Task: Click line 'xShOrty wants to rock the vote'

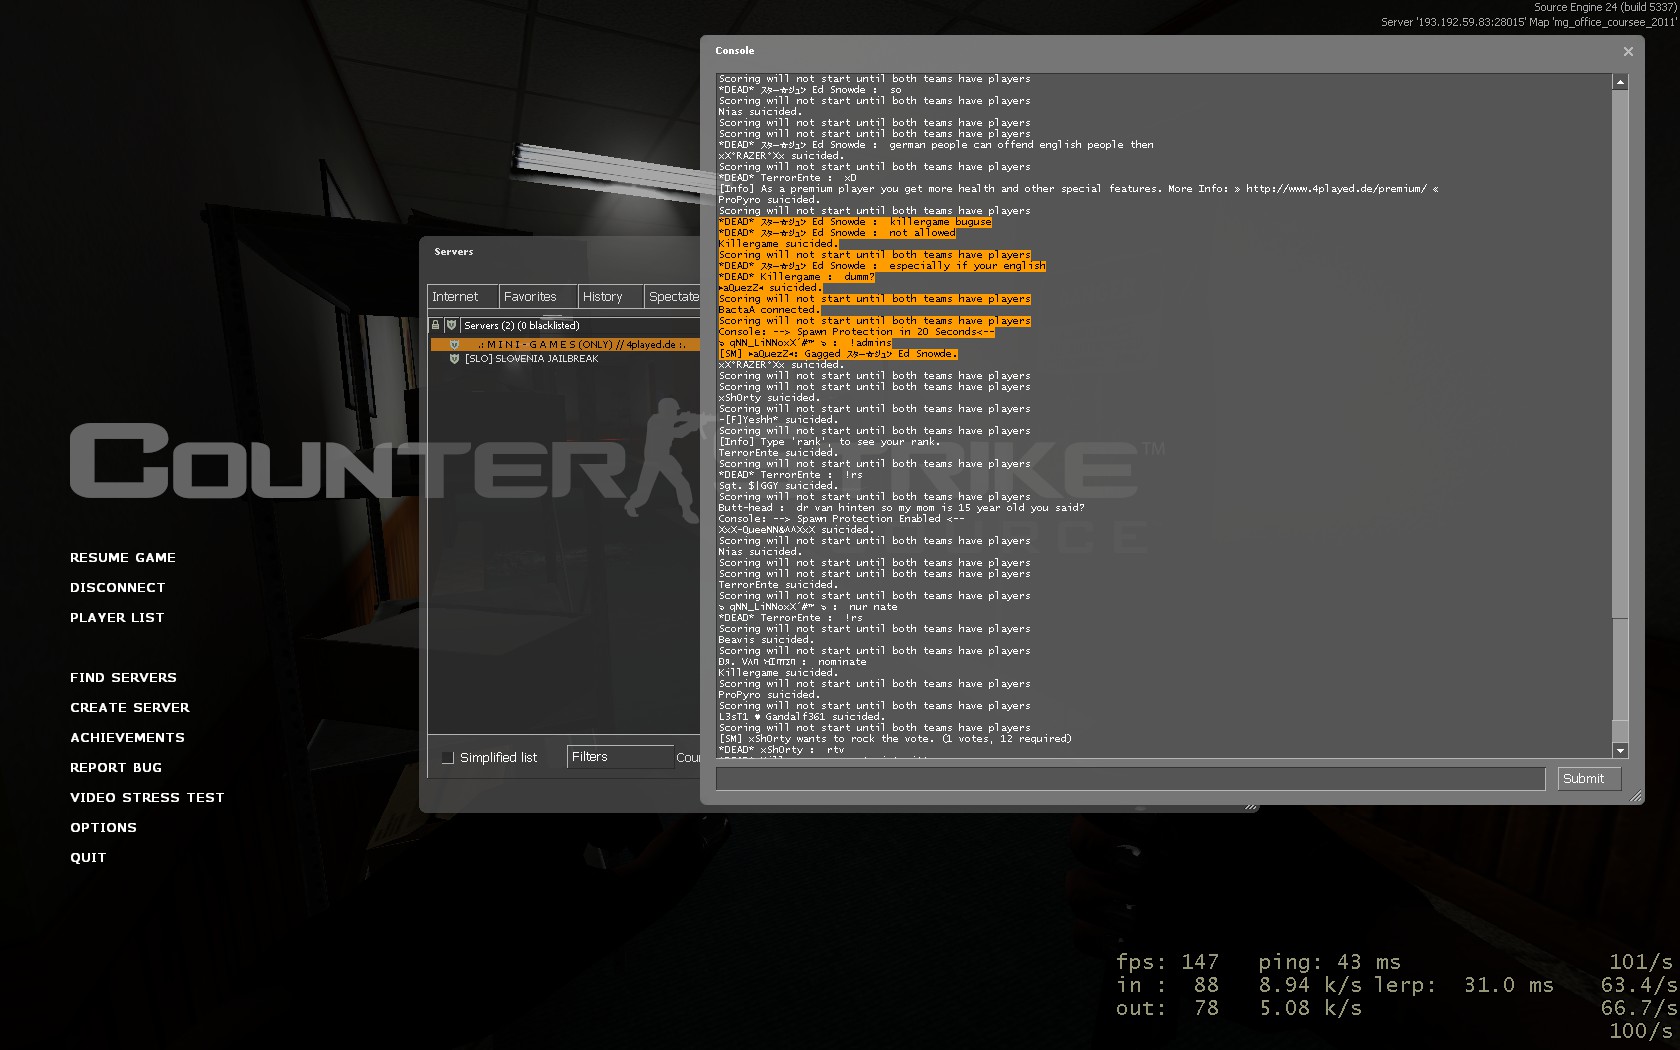Action: (895, 739)
